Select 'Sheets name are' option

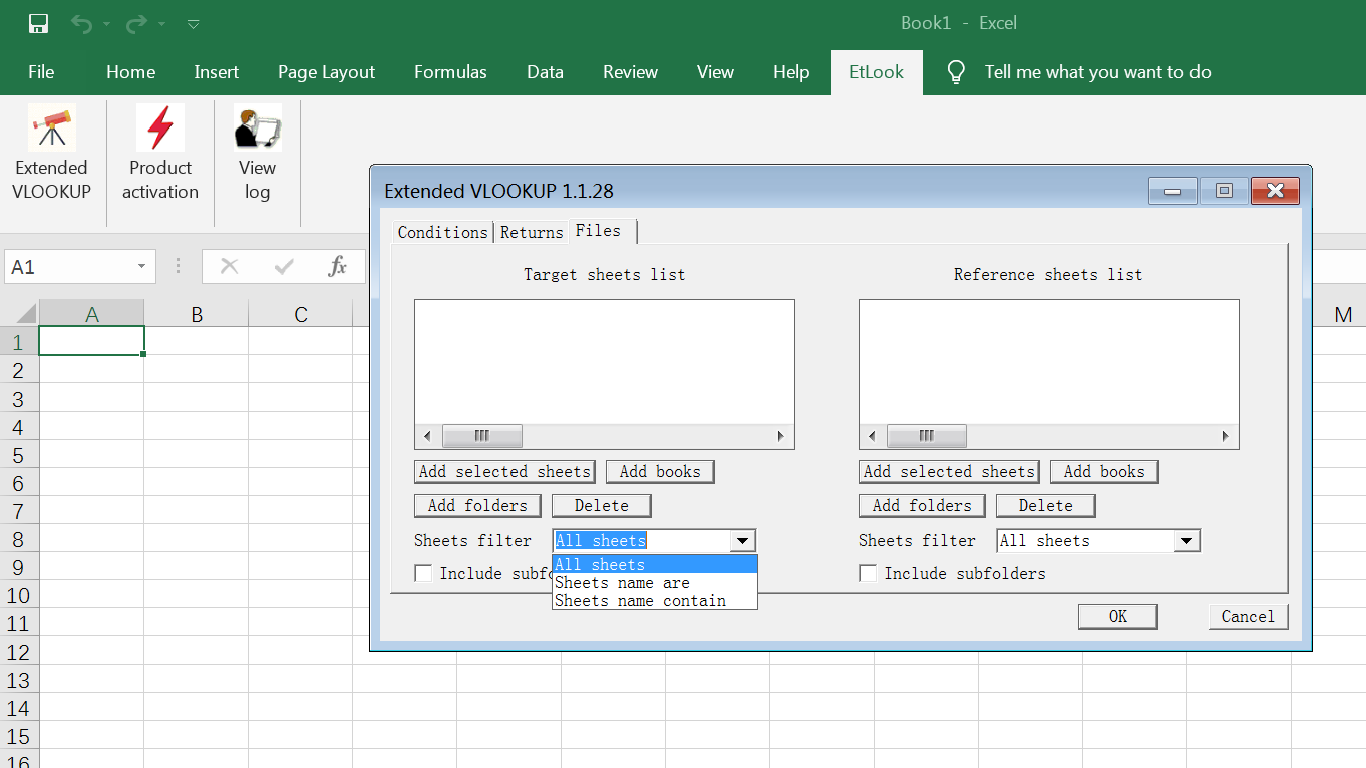[655, 583]
